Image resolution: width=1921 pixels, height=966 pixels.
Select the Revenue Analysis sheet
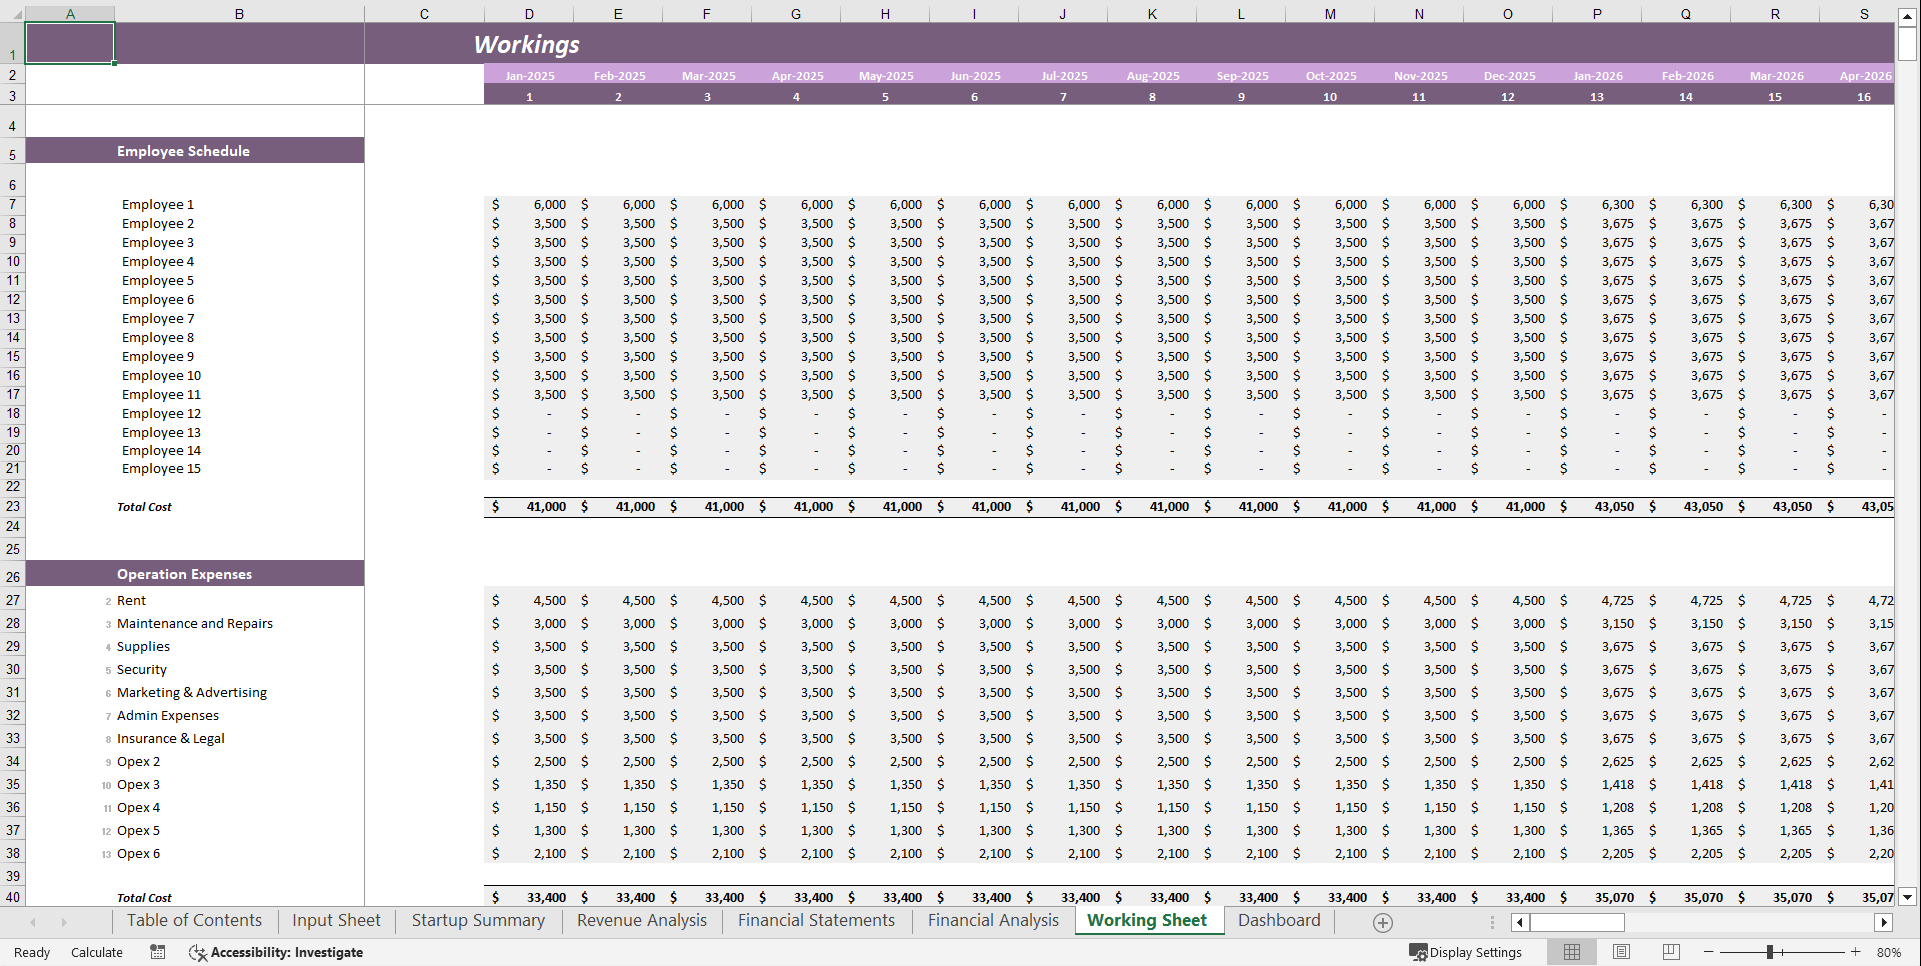641,921
